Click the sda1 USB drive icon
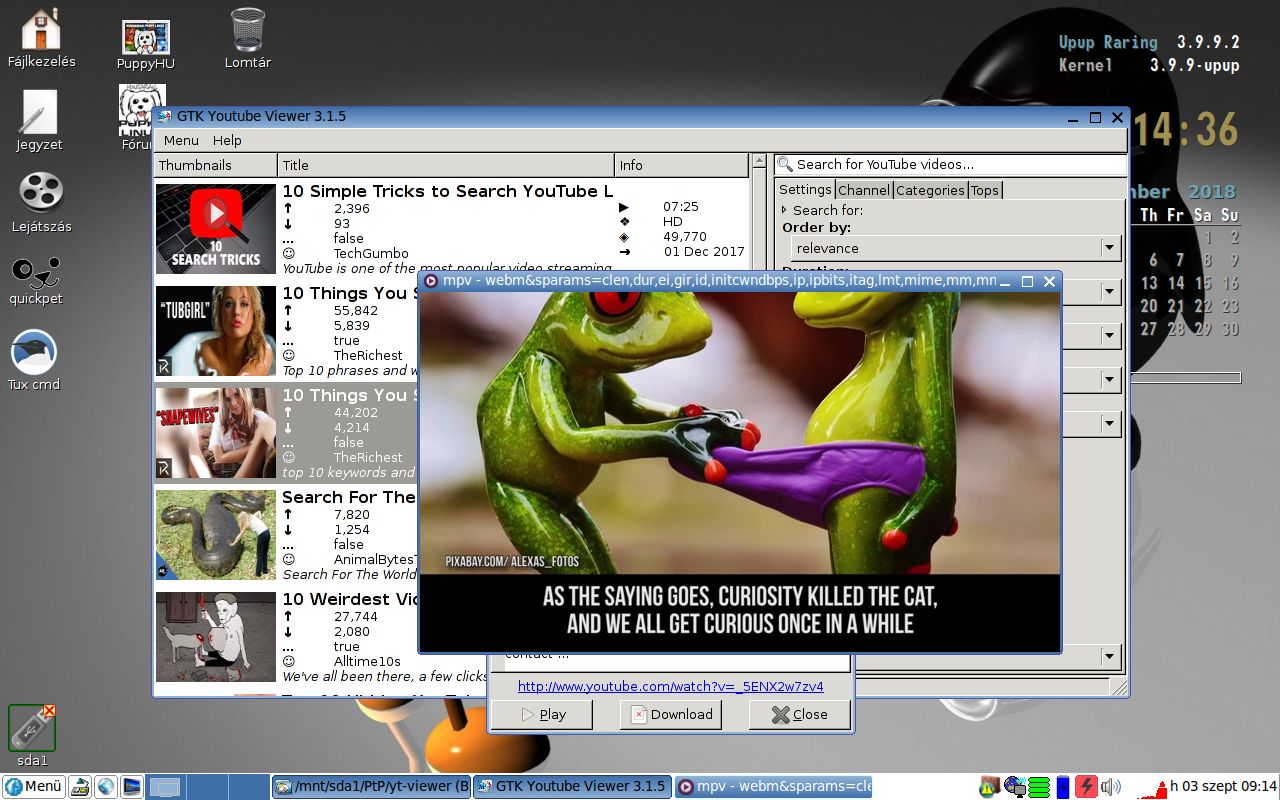1280x800 pixels. coord(32,728)
